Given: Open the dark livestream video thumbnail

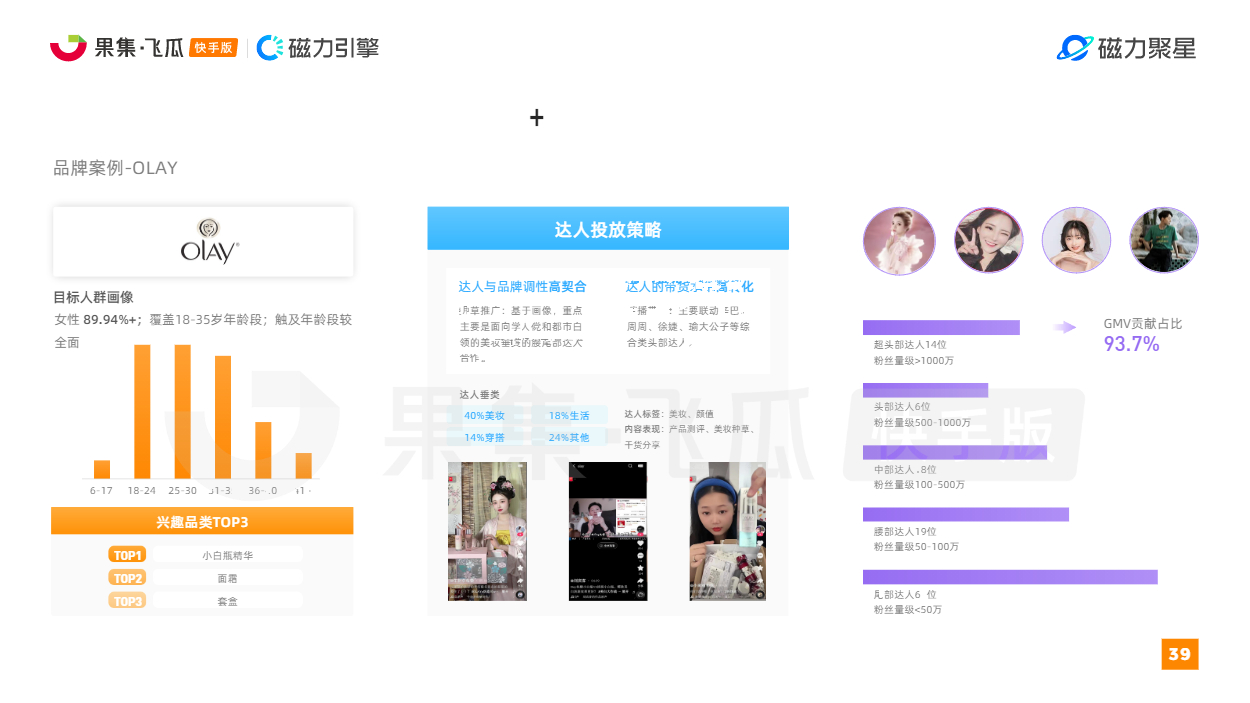Looking at the screenshot, I should click(x=608, y=531).
